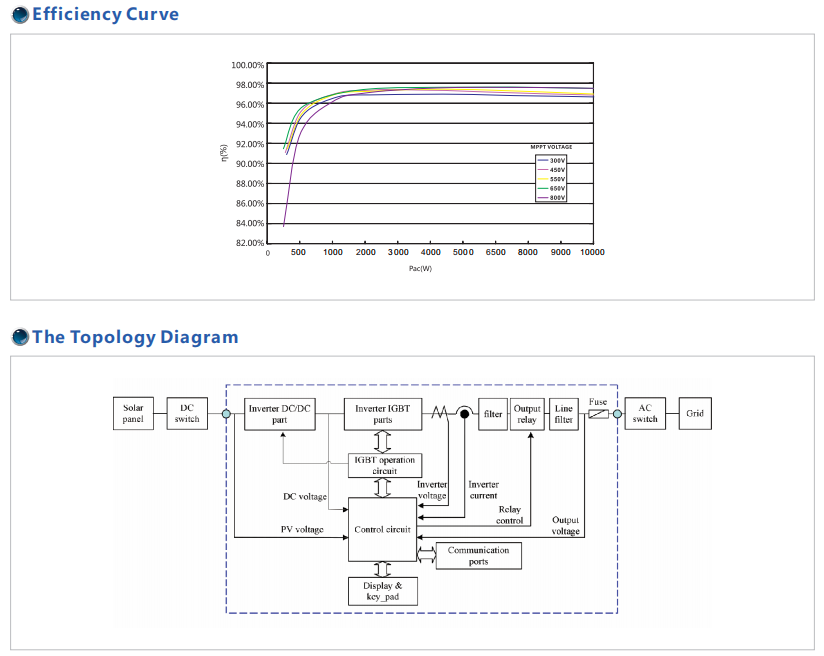The image size is (824, 656).
Task: Click the Grid block
Action: 695,413
